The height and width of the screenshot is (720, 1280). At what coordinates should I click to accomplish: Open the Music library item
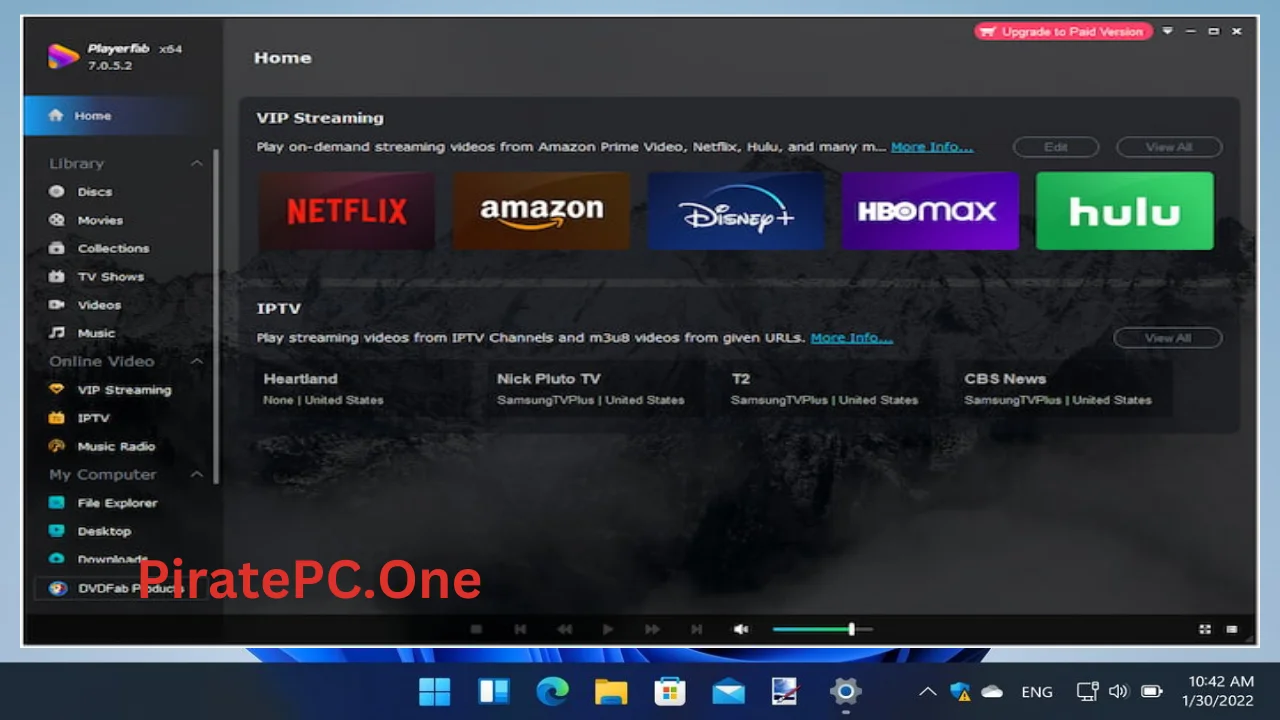click(x=96, y=333)
